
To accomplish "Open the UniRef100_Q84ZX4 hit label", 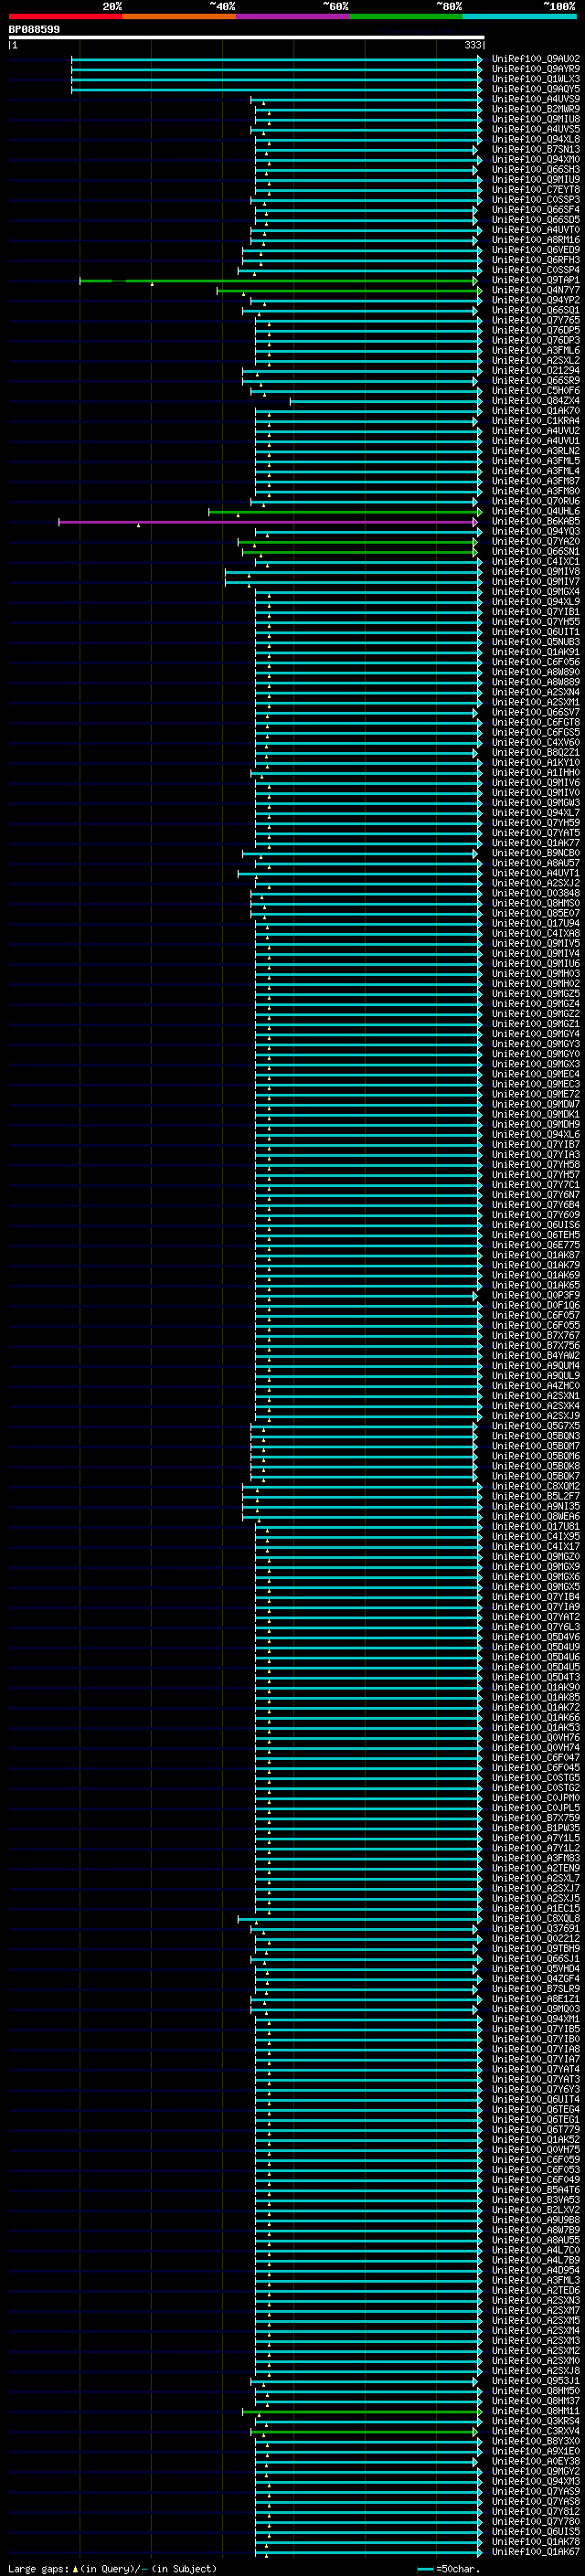I will 536,401.
